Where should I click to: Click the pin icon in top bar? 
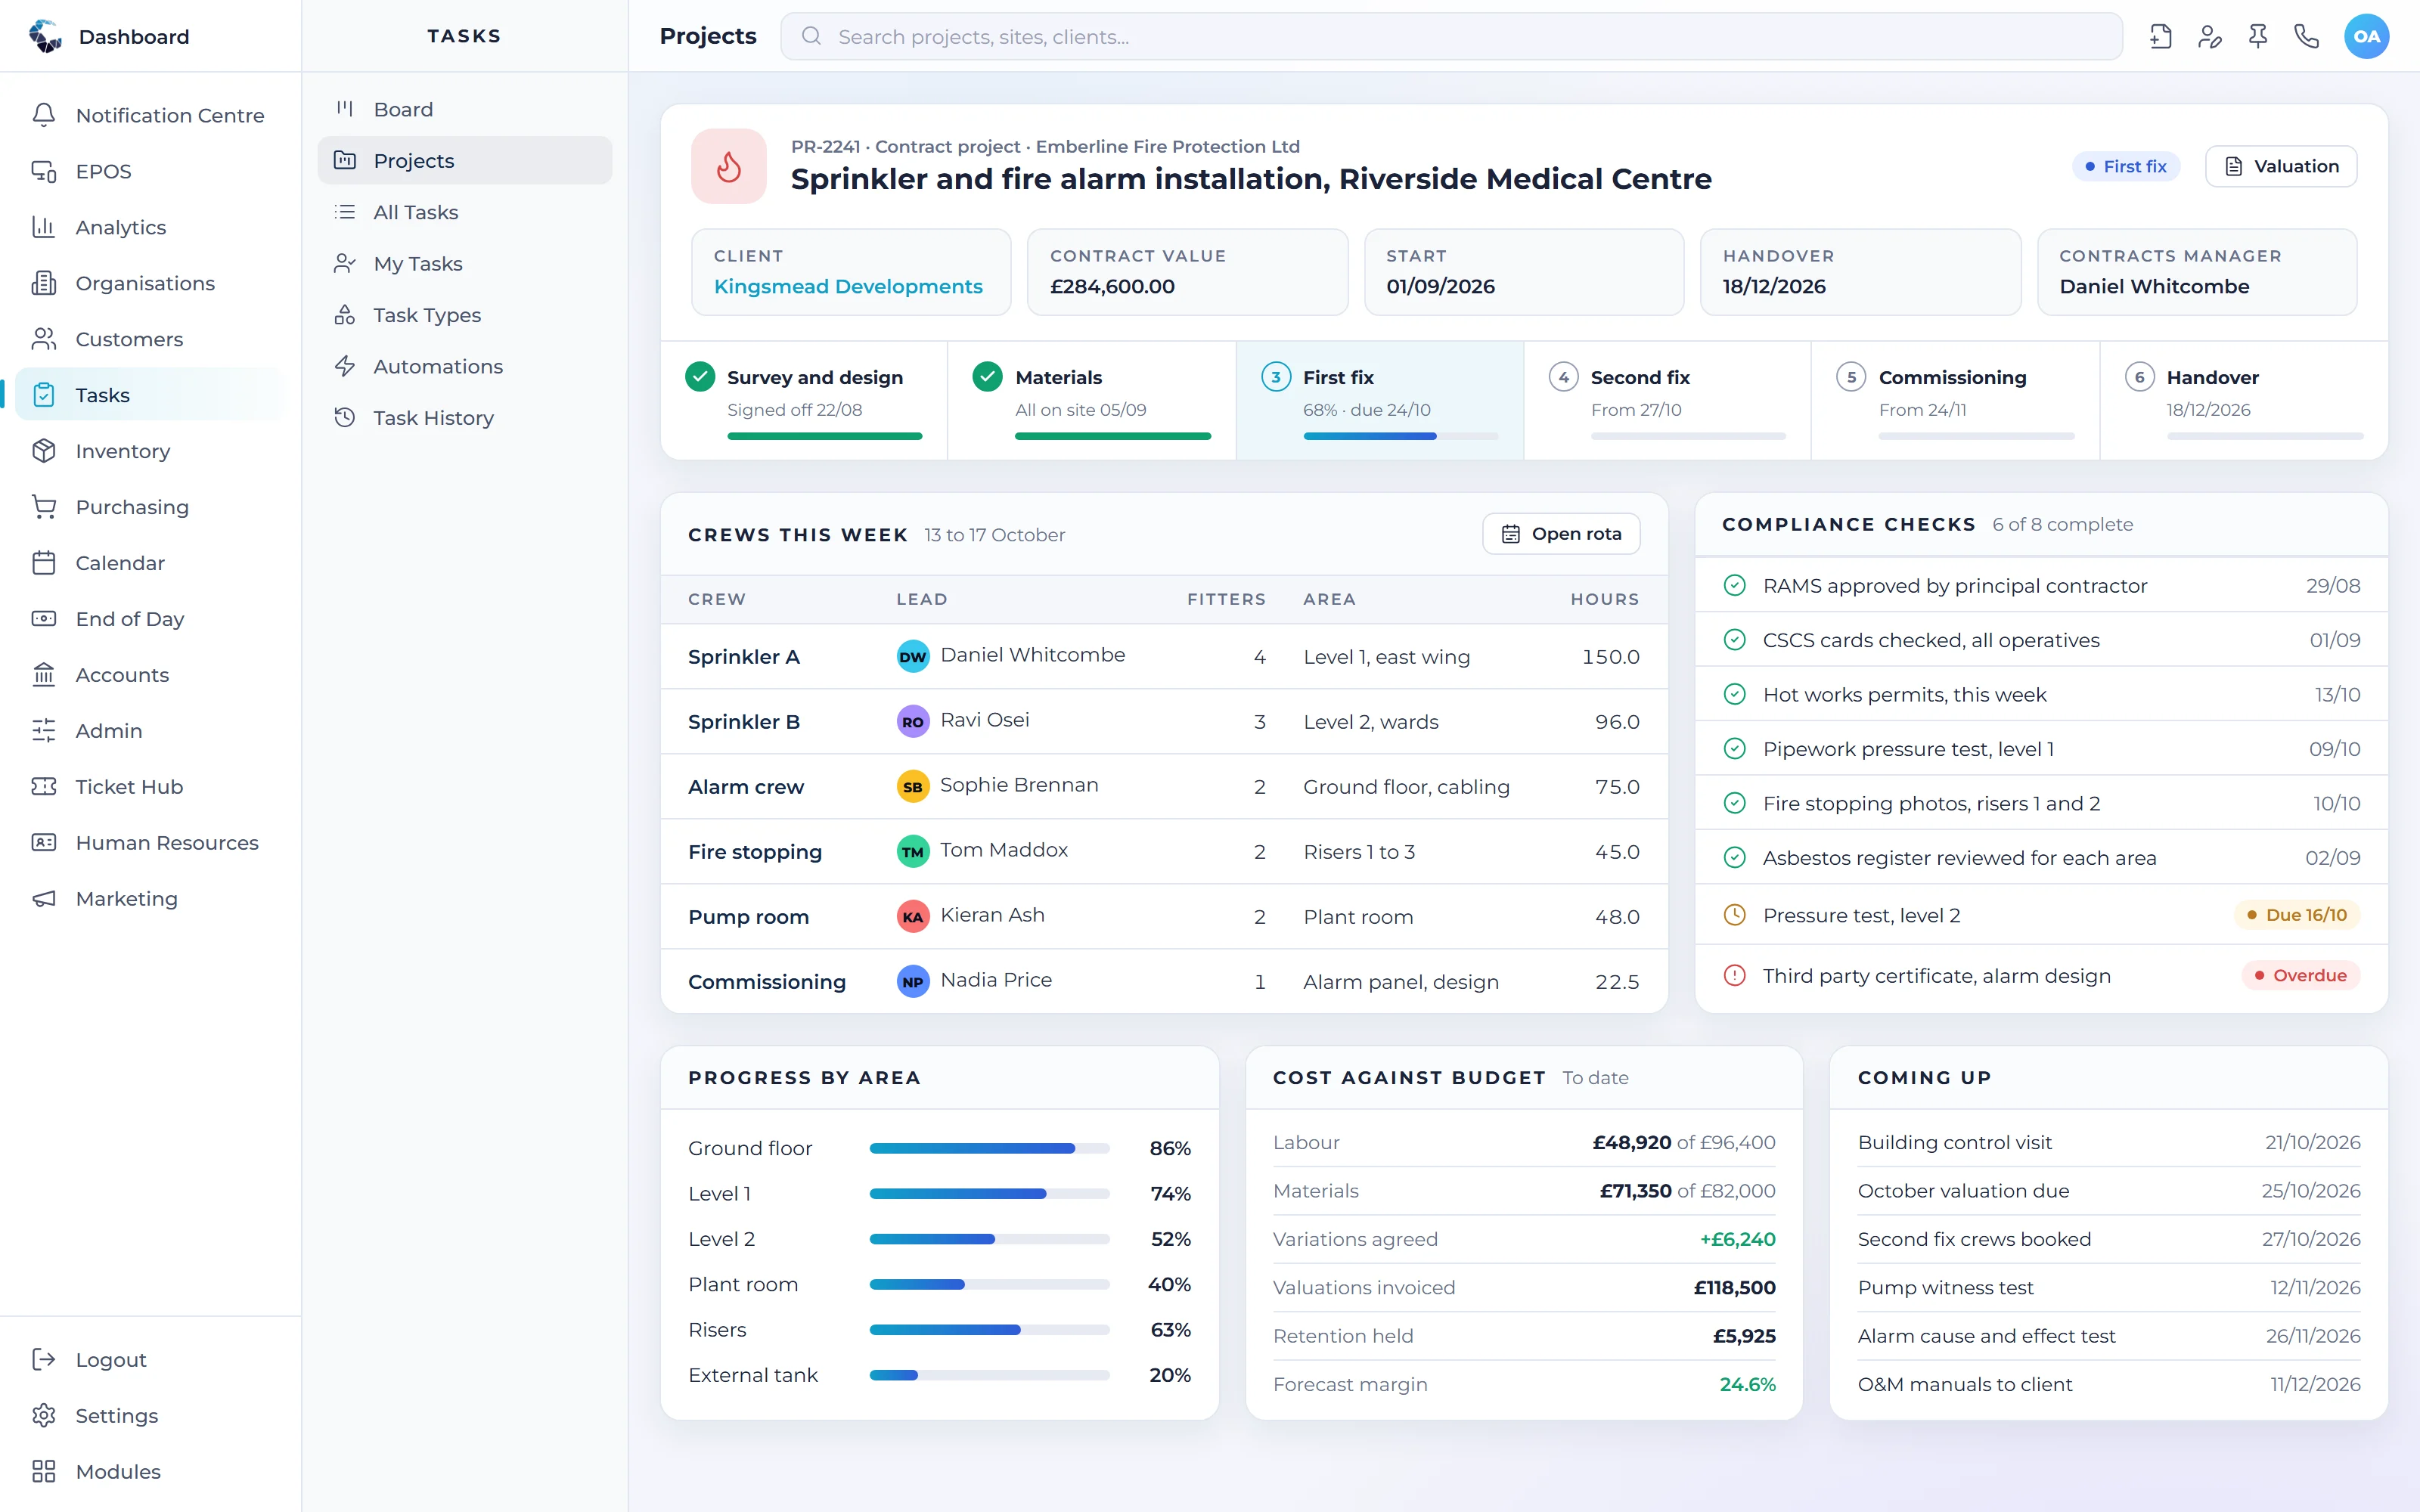(2258, 37)
